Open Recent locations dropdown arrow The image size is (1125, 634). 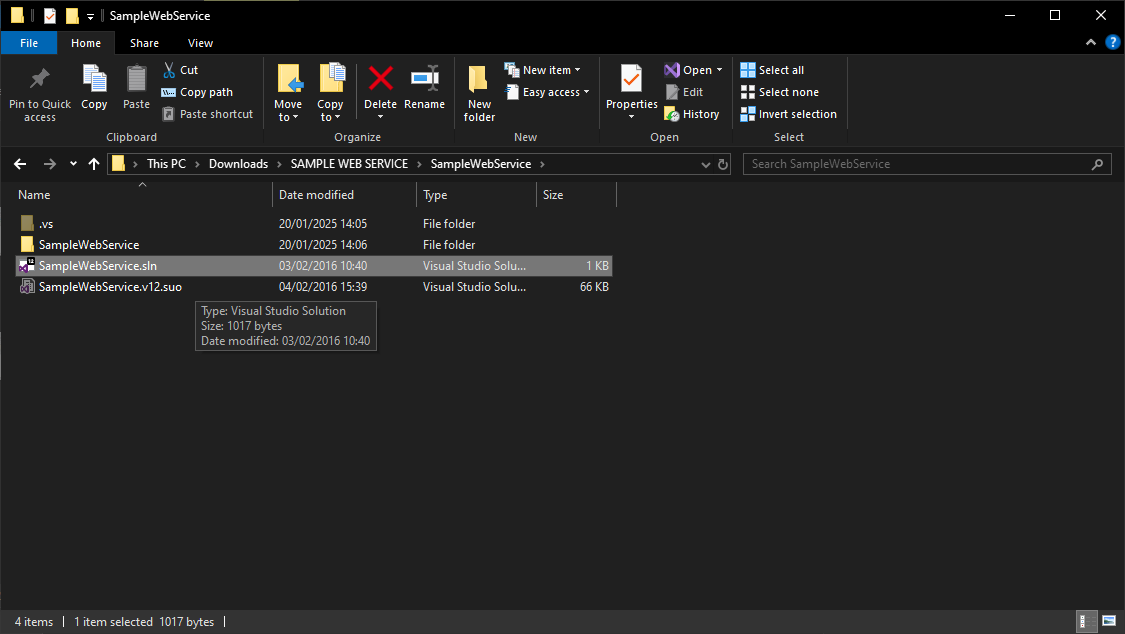point(73,164)
